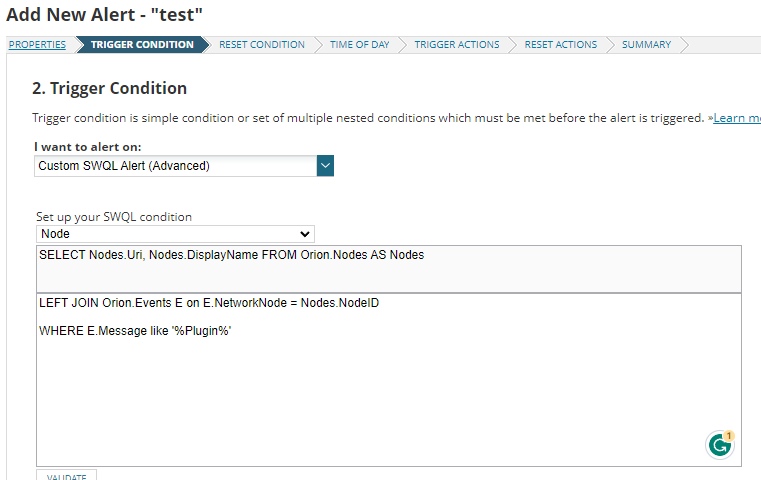The image size is (761, 480).
Task: Click the 'I want to alert on' label
Action: [88, 147]
